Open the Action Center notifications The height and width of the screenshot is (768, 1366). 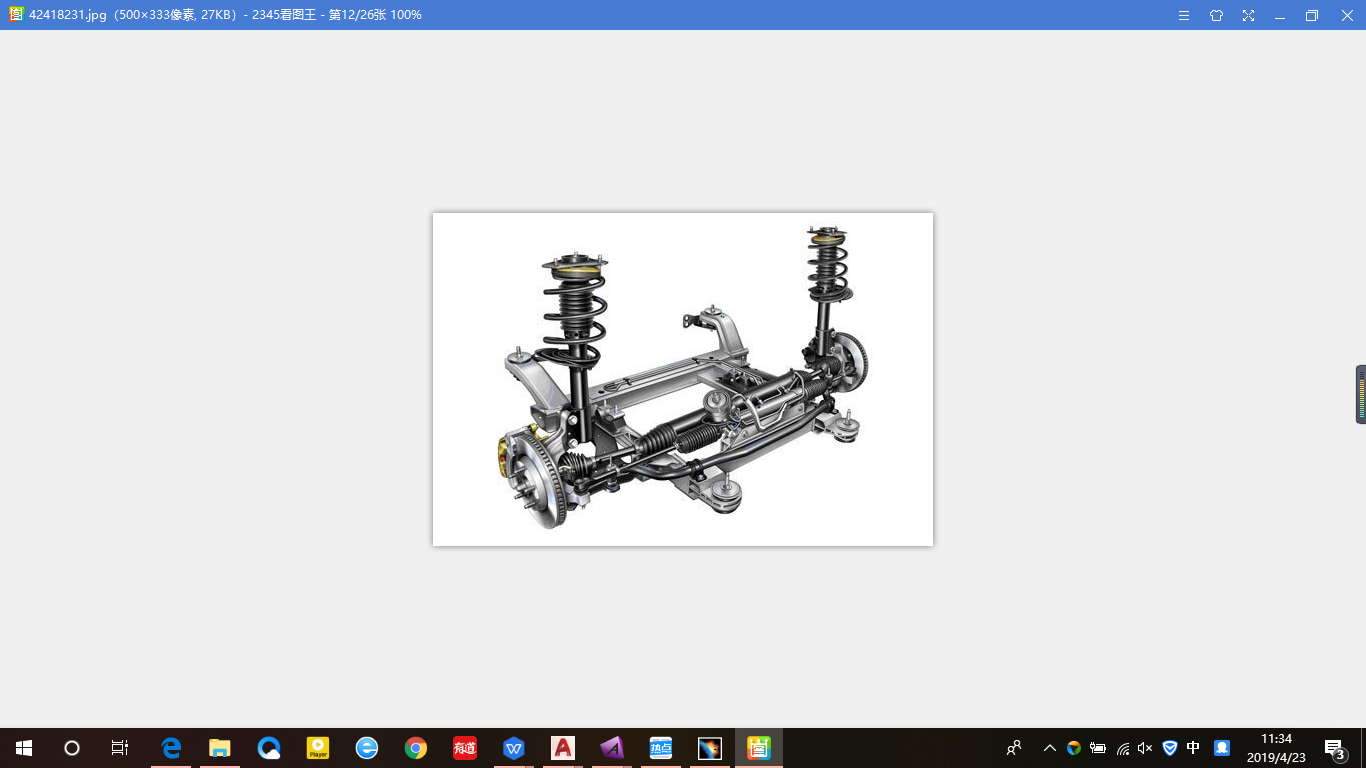tap(1334, 748)
